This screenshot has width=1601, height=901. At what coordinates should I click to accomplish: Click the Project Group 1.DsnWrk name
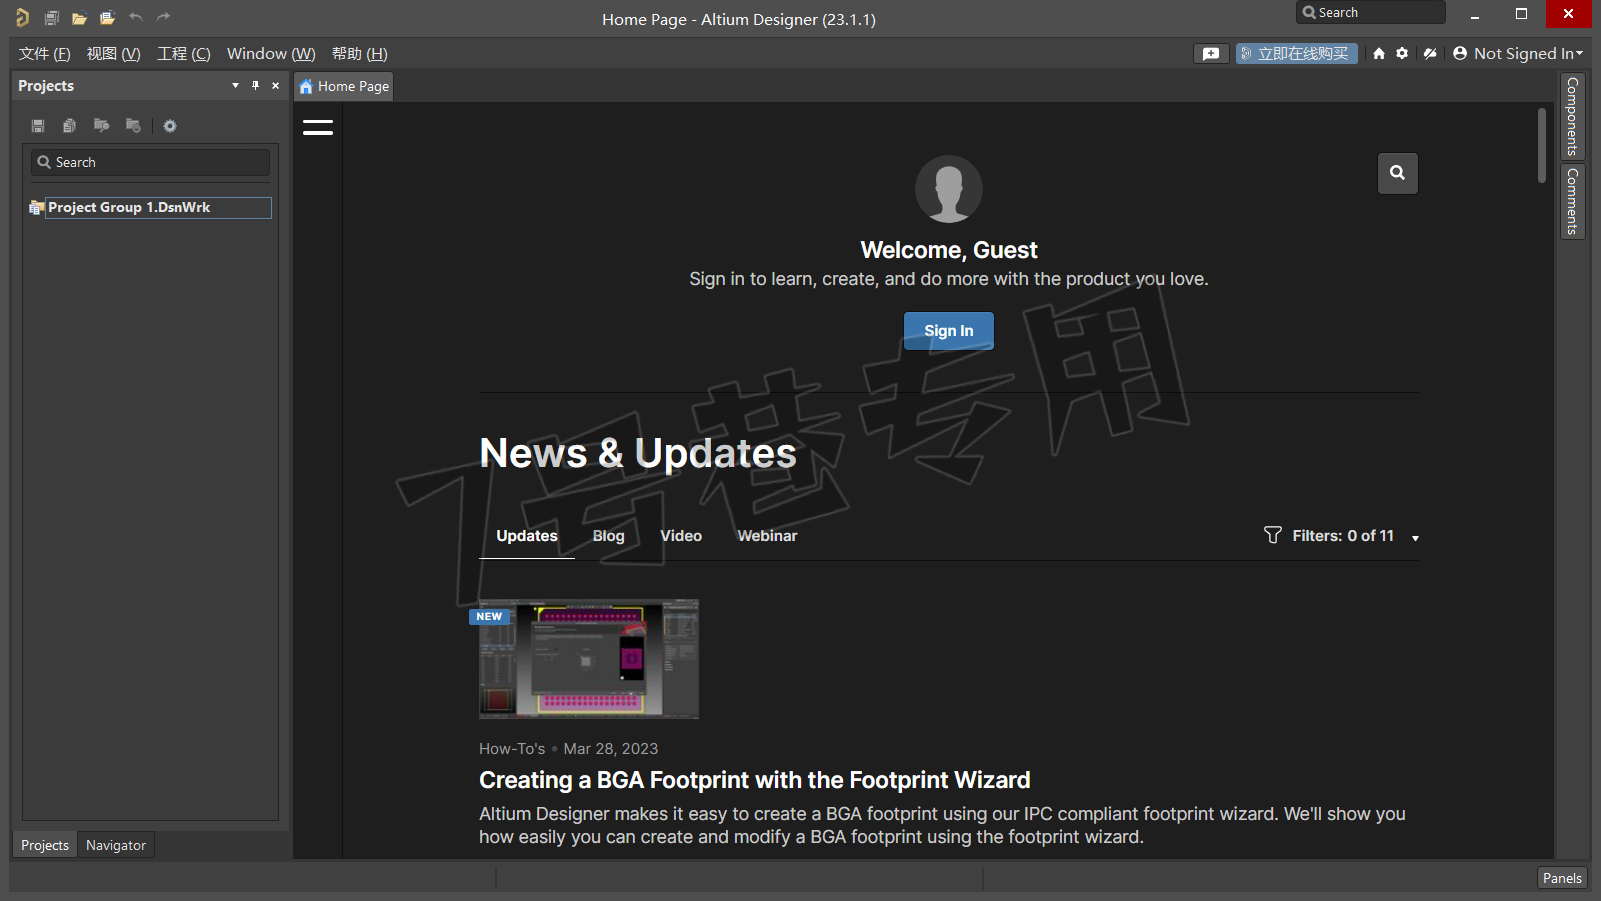coord(129,208)
